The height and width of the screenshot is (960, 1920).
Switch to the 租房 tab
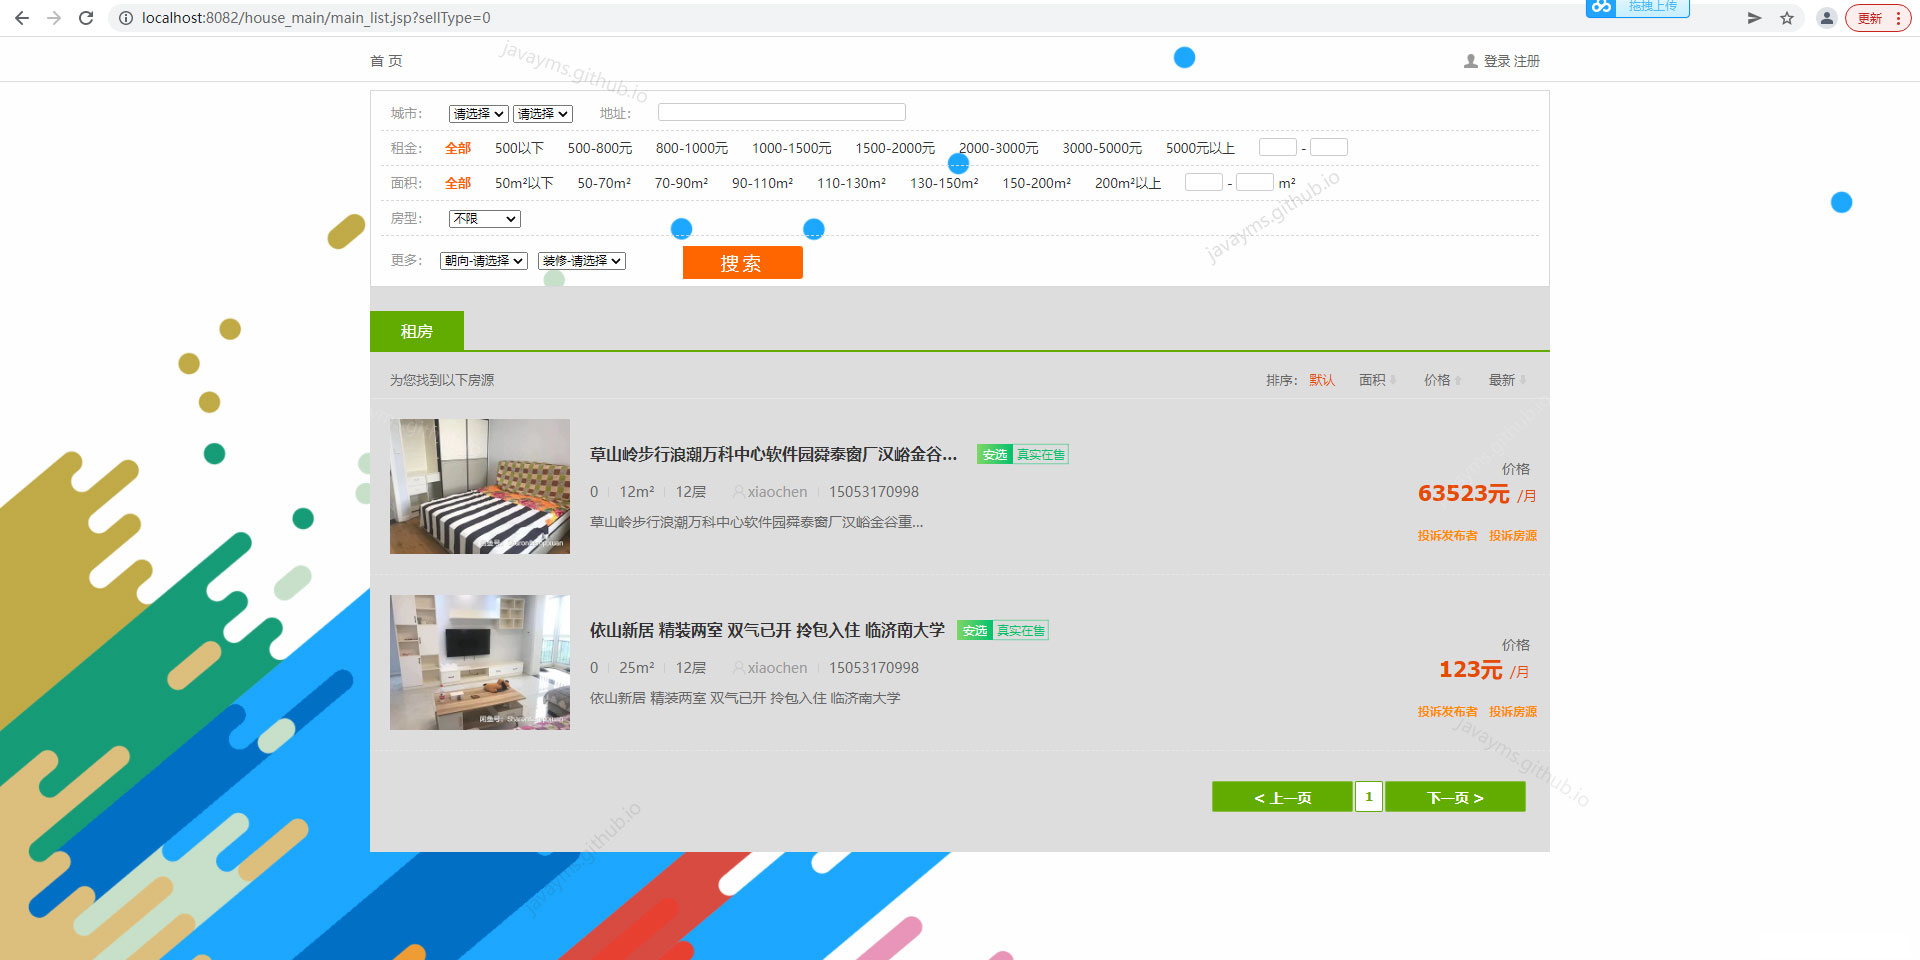click(x=417, y=330)
